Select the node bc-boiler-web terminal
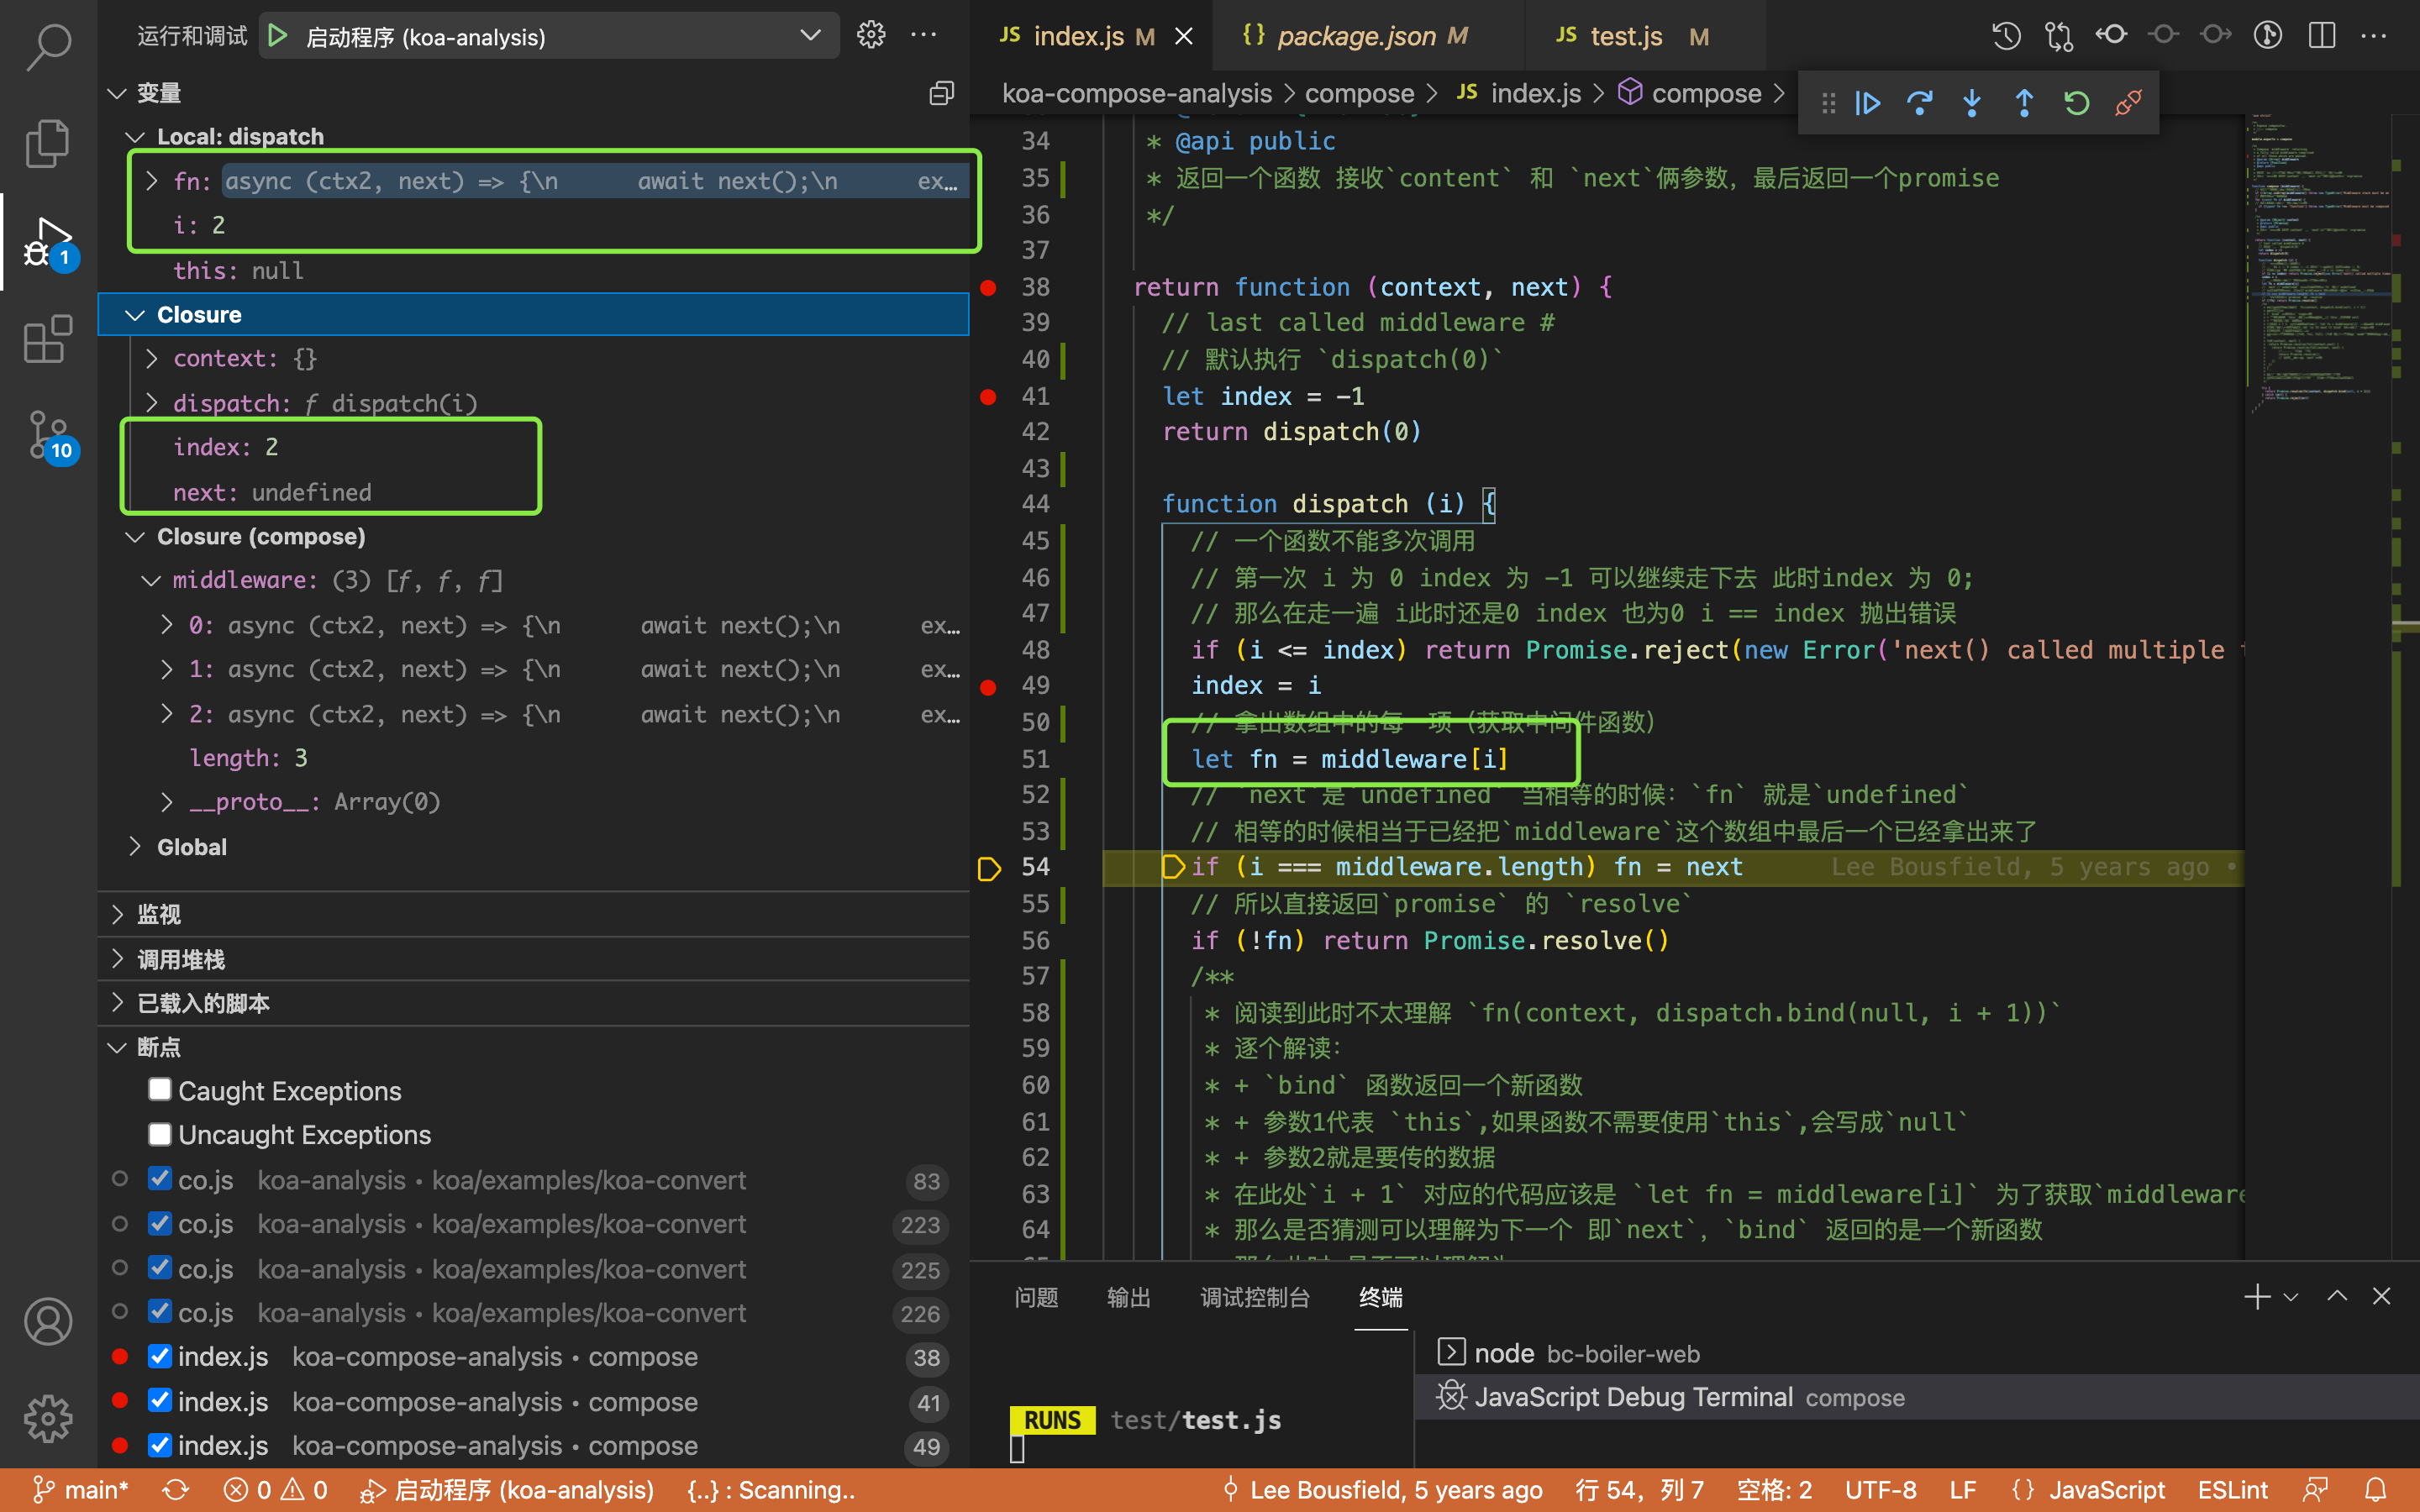Image resolution: width=2420 pixels, height=1512 pixels. click(x=1917, y=1353)
